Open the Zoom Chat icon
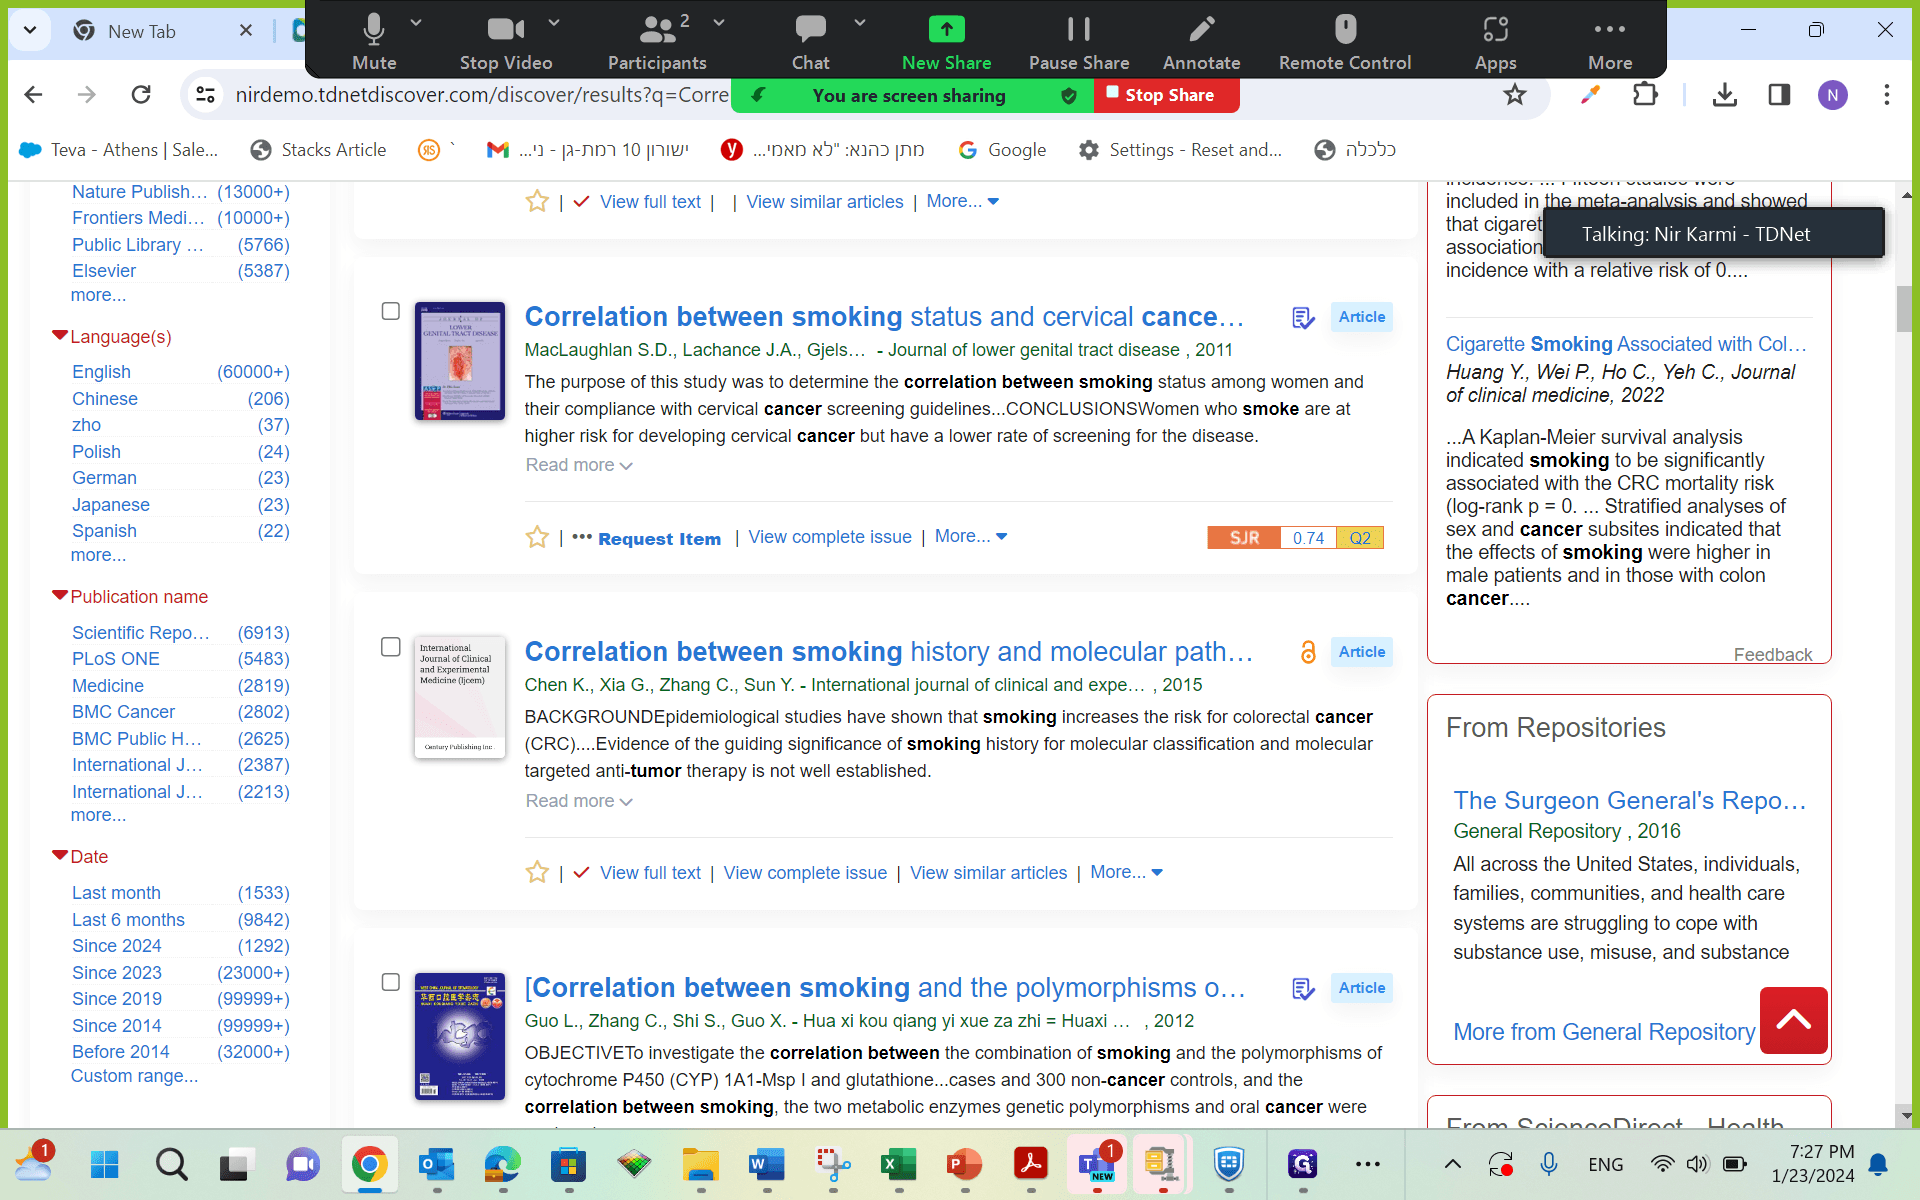The image size is (1920, 1200). coord(810,42)
